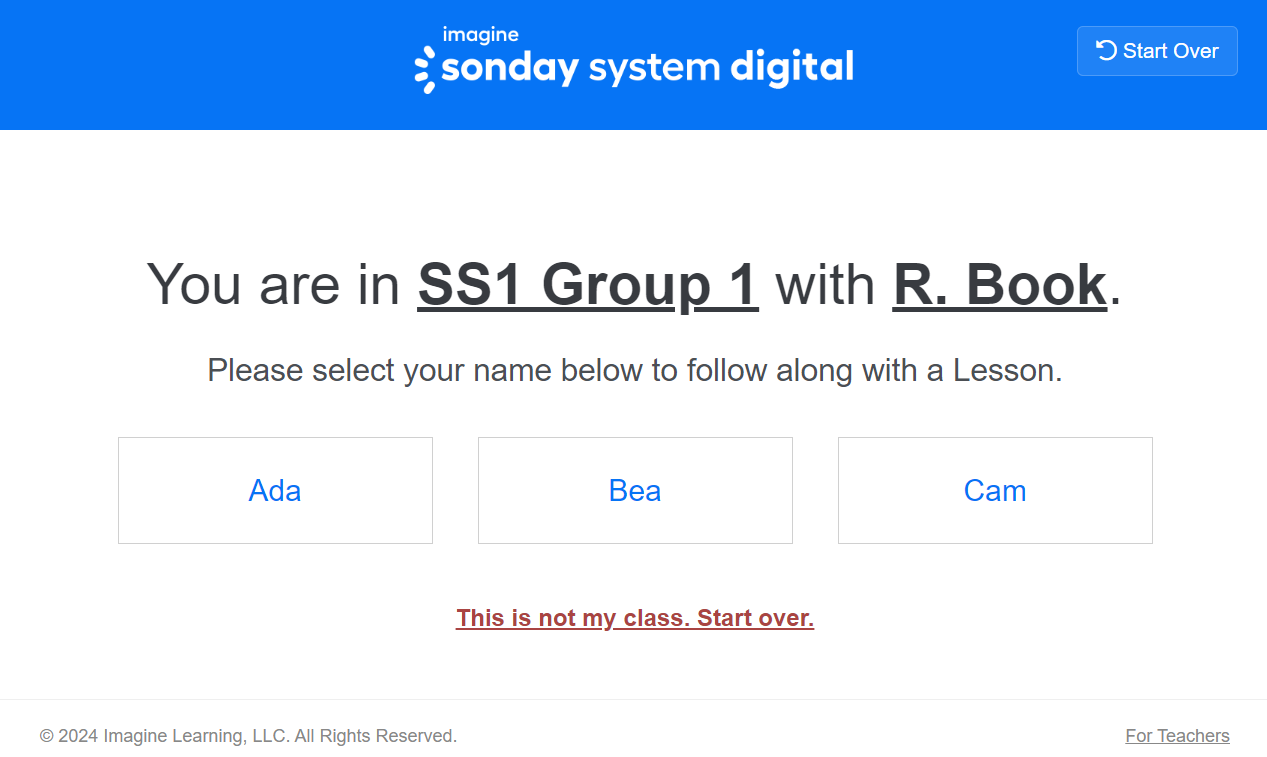Pick the Cam name card

(x=995, y=491)
